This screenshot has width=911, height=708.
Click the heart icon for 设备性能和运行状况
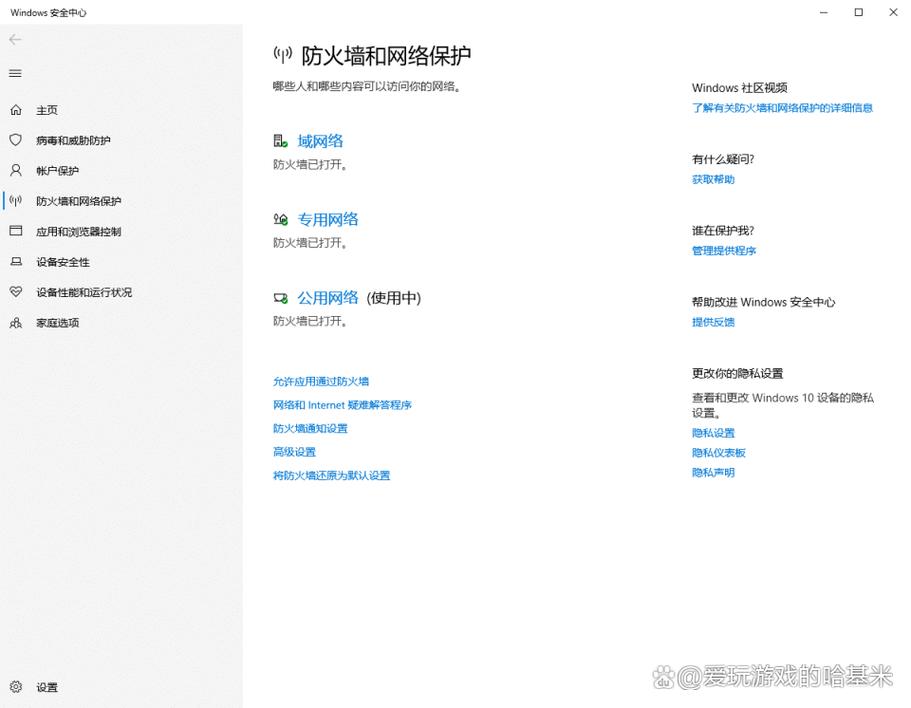click(x=16, y=292)
